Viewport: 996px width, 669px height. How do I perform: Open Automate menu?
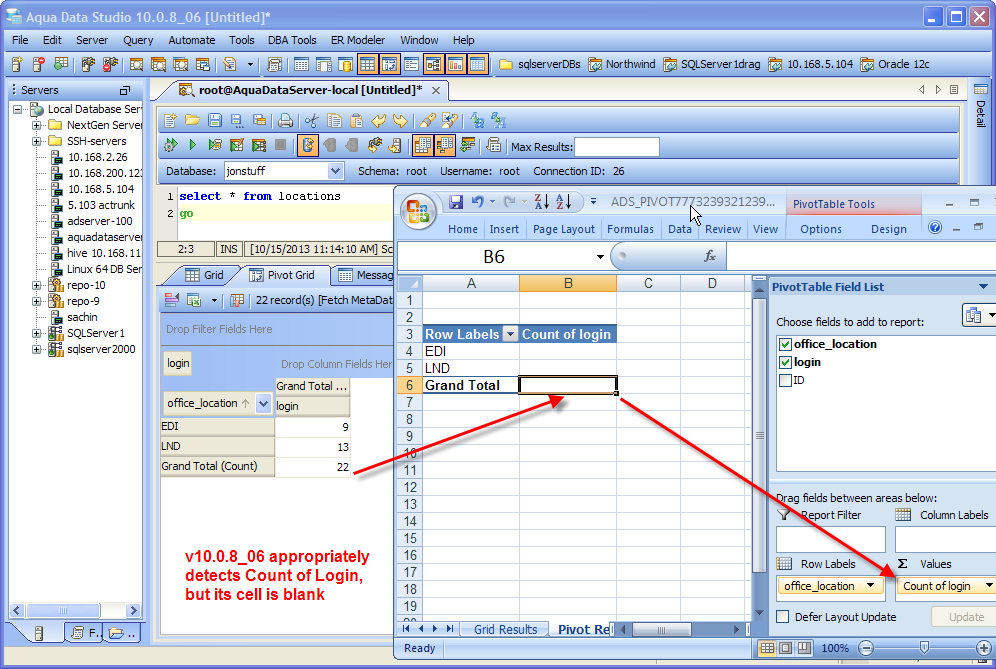click(191, 40)
